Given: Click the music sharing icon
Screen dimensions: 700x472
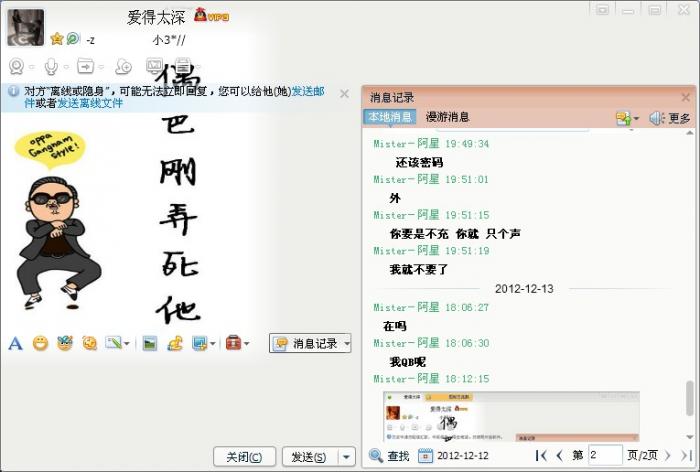Looking at the screenshot, I should (x=175, y=343).
